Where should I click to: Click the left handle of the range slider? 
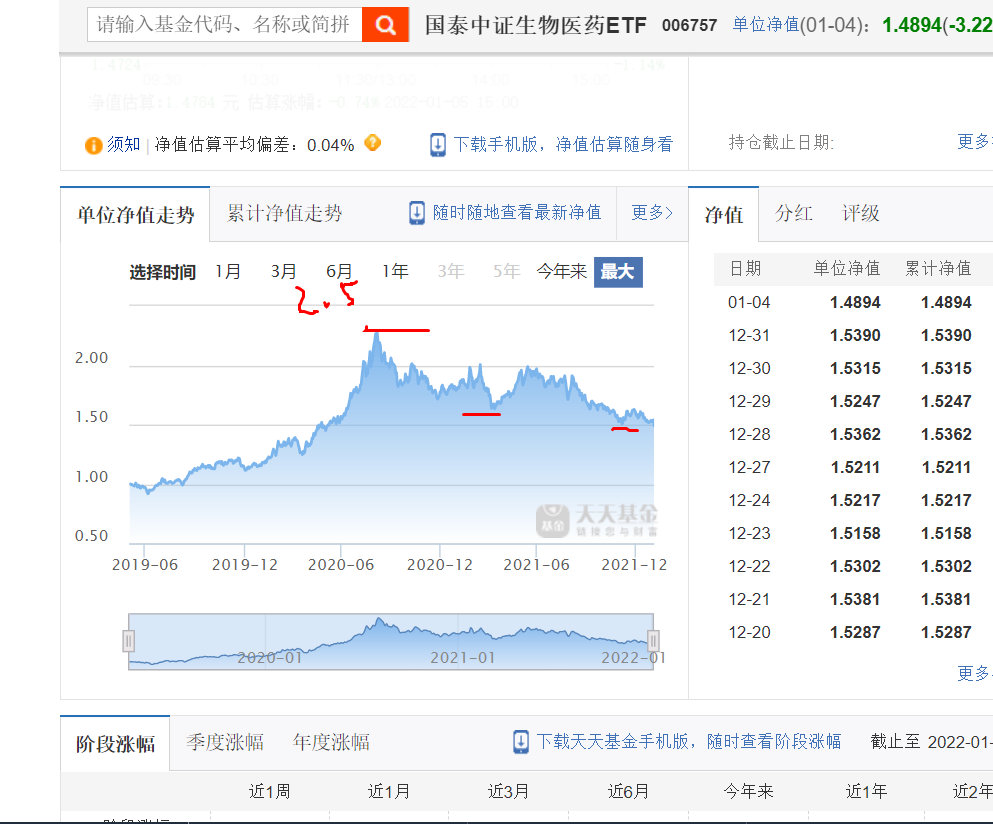(x=129, y=641)
